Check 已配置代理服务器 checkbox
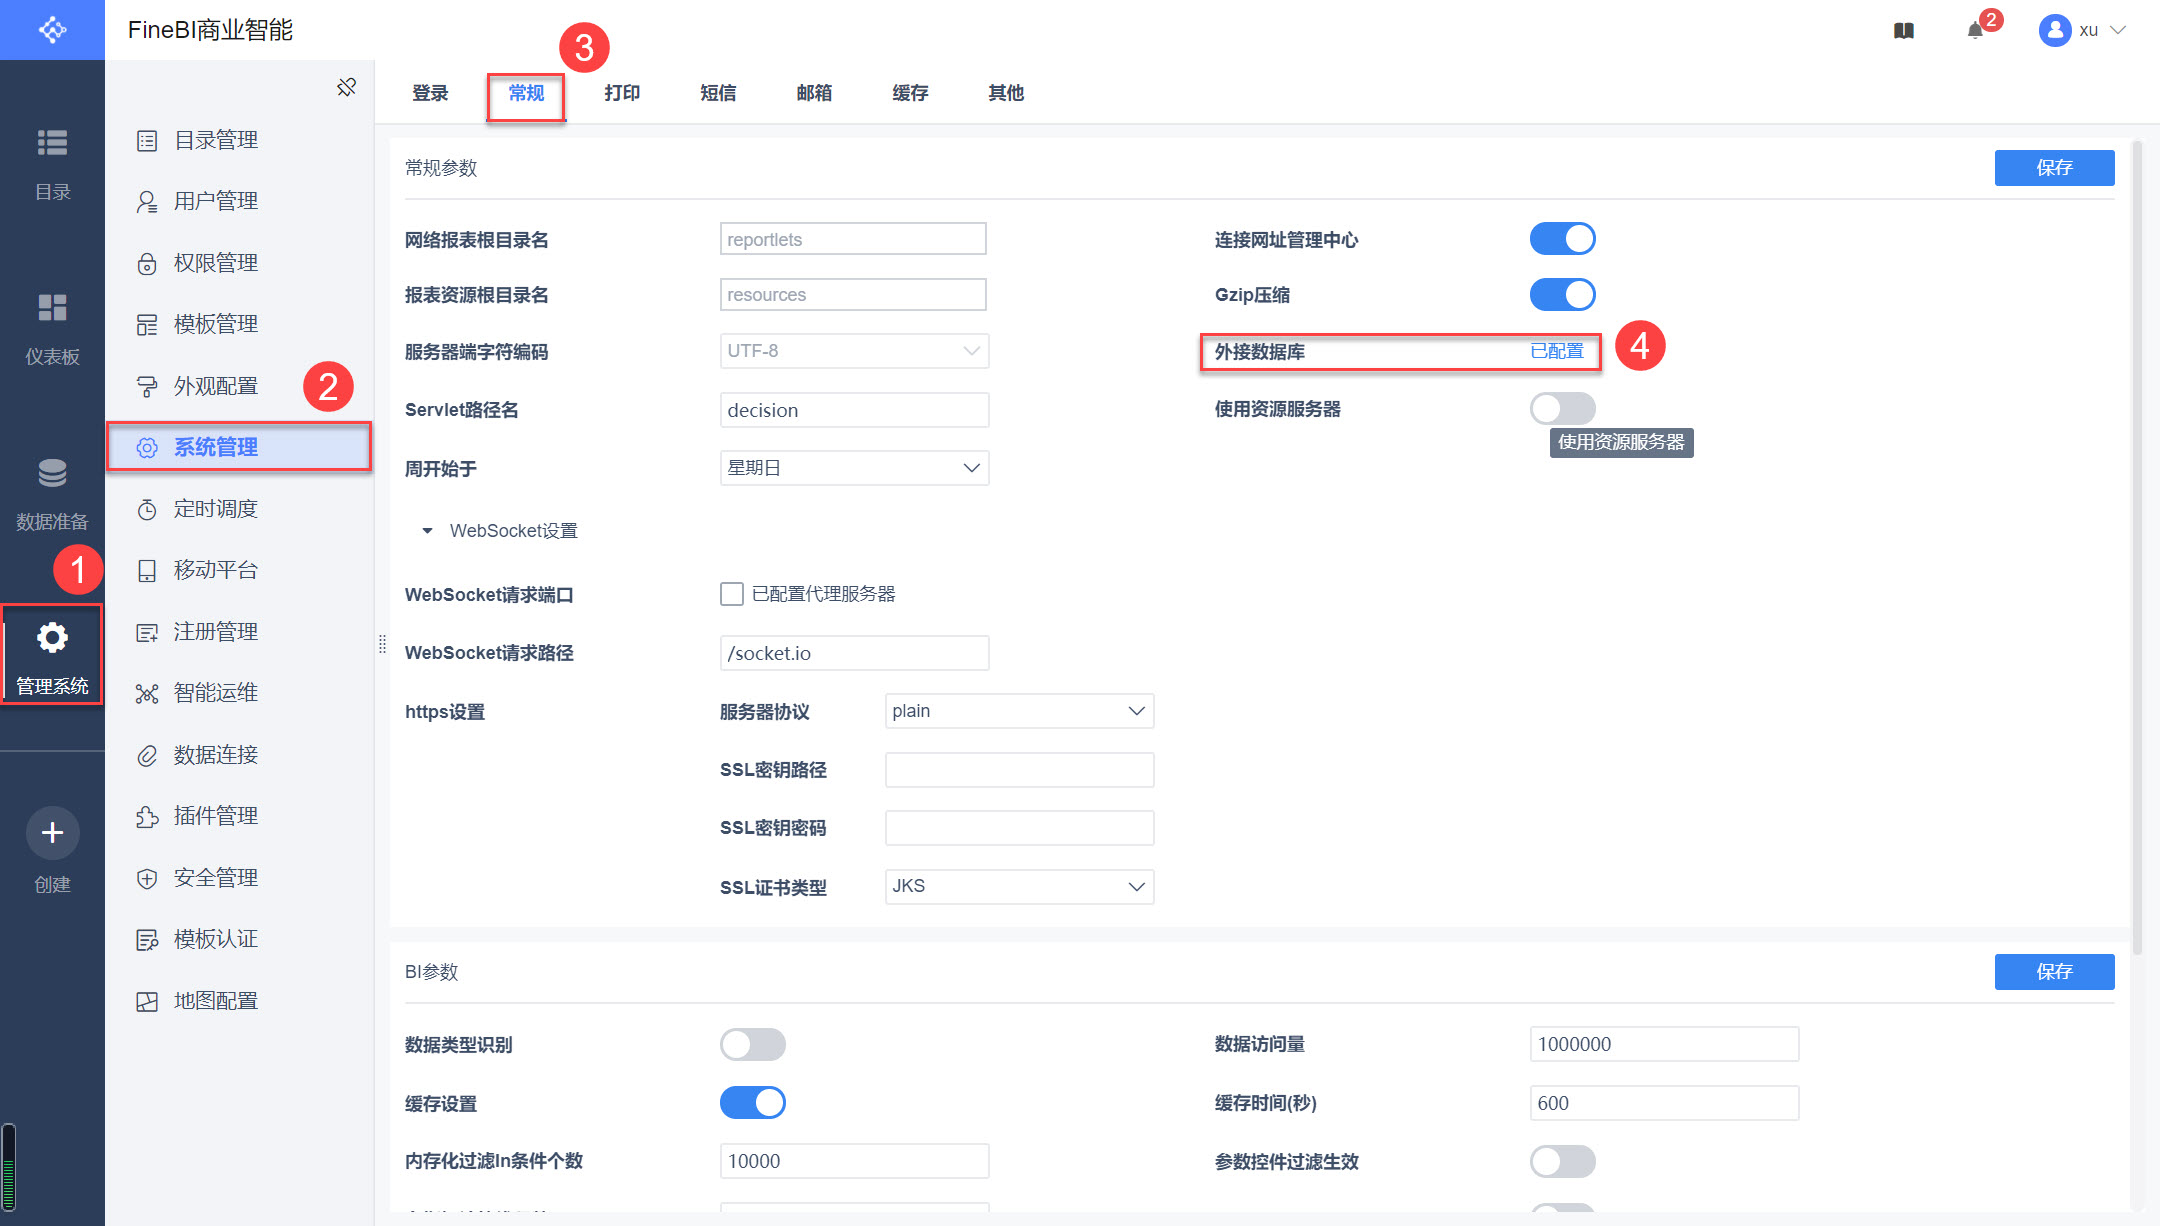The height and width of the screenshot is (1226, 2160). 732,594
